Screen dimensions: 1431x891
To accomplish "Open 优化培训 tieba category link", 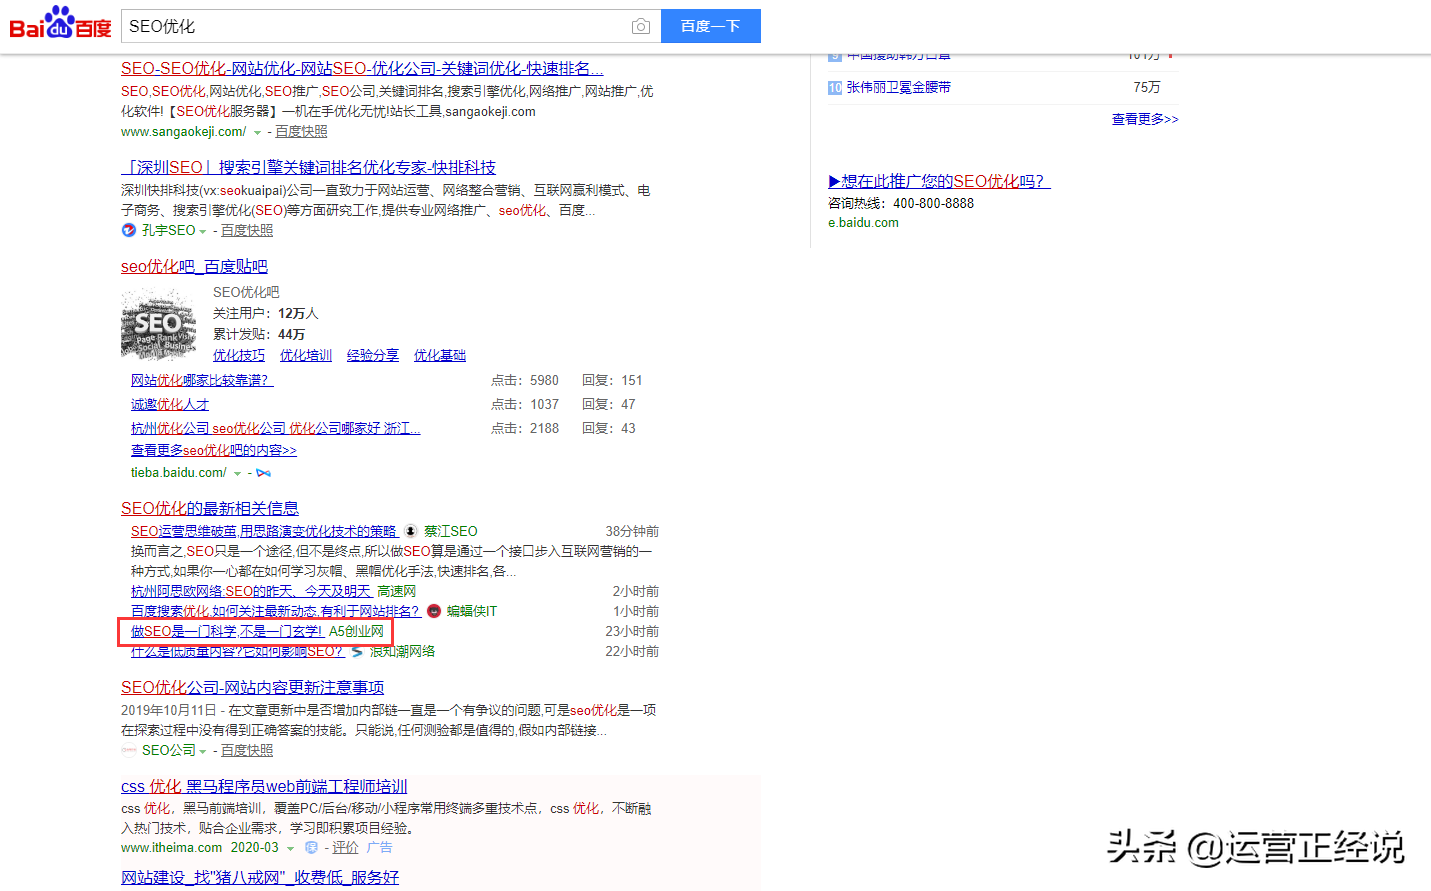I will (306, 355).
